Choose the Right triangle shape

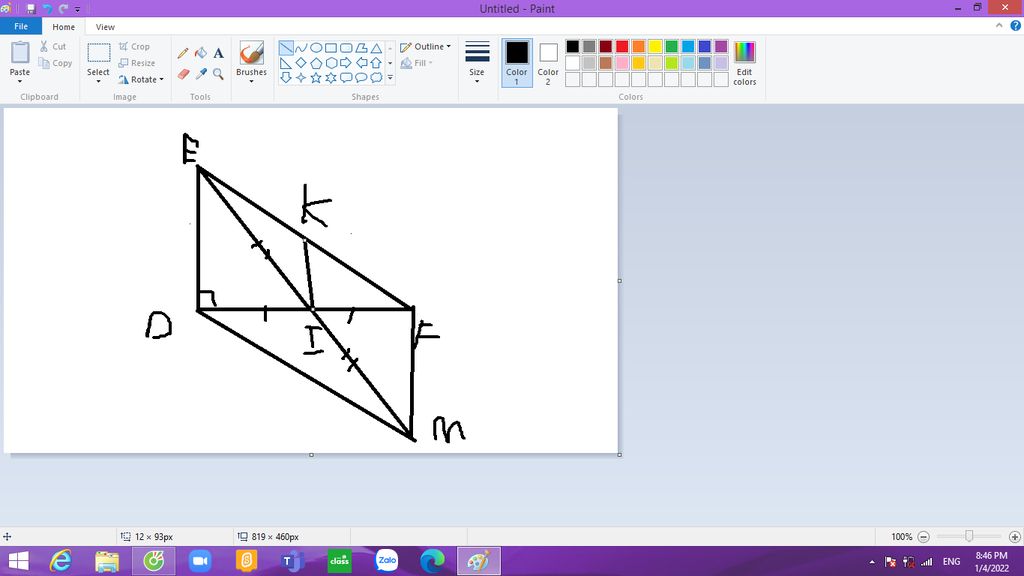click(x=286, y=63)
